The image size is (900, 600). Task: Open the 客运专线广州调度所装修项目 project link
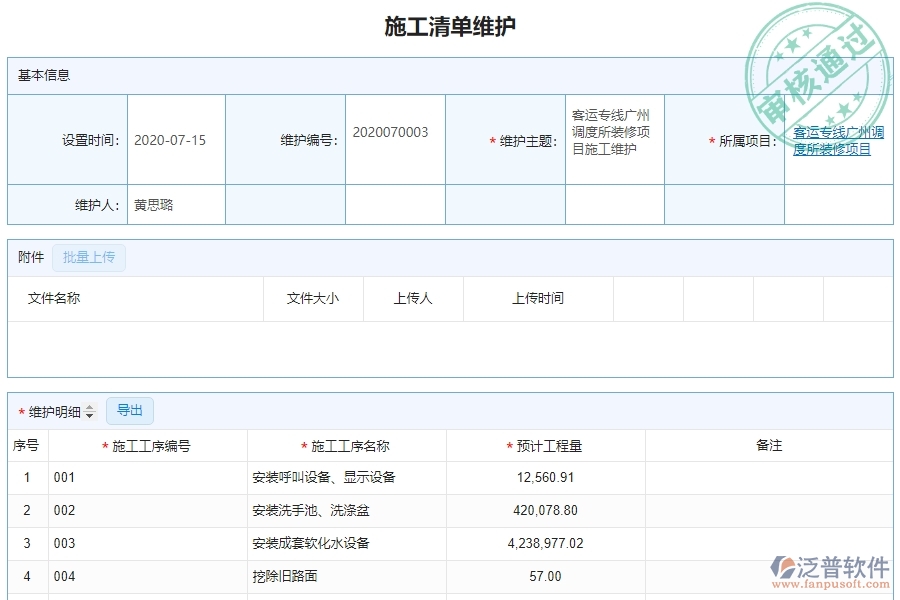click(838, 141)
